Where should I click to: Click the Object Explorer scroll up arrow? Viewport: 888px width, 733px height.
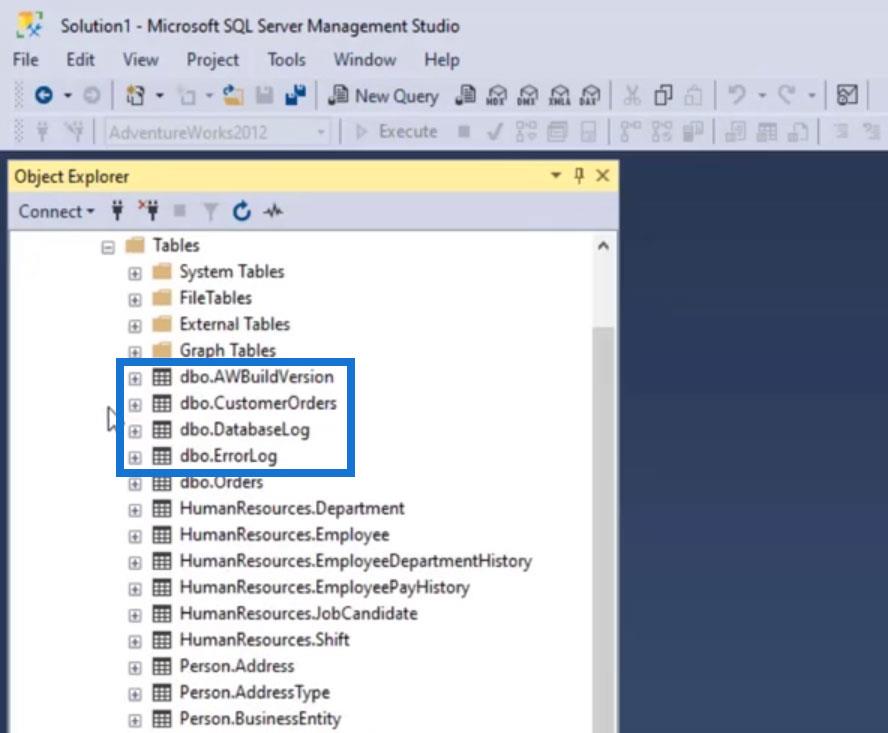click(x=602, y=246)
